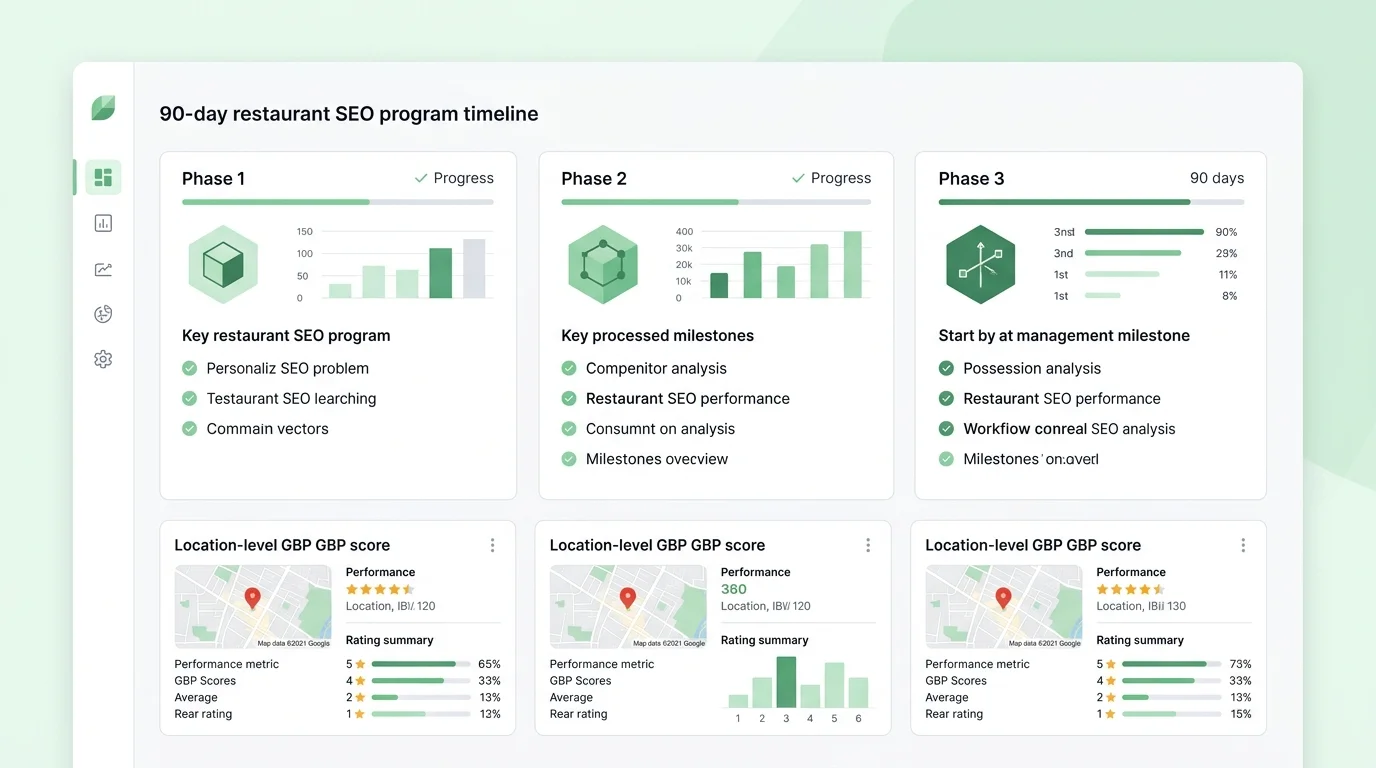
Task: Toggle Compenitor analysis check
Action: point(569,368)
